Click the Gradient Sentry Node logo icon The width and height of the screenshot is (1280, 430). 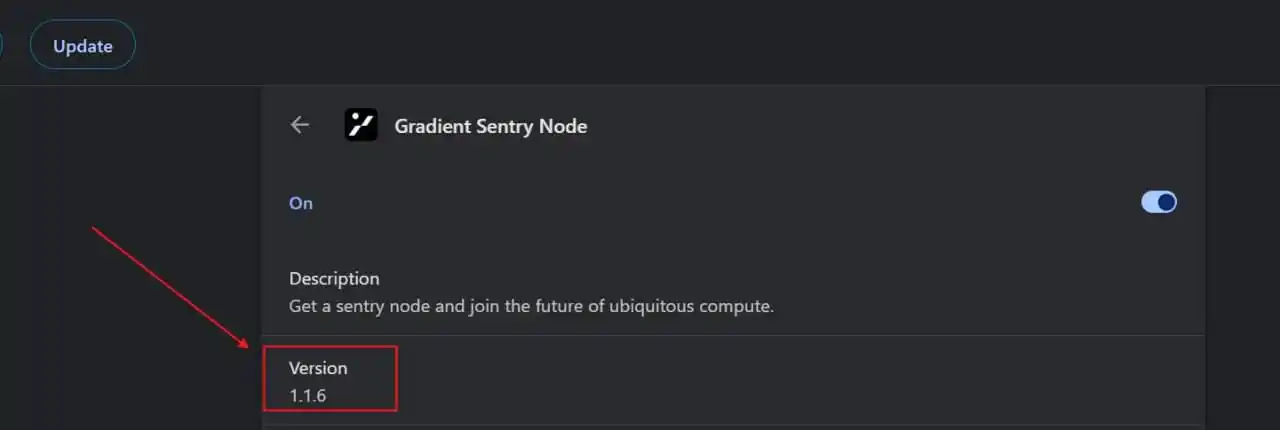[x=361, y=125]
